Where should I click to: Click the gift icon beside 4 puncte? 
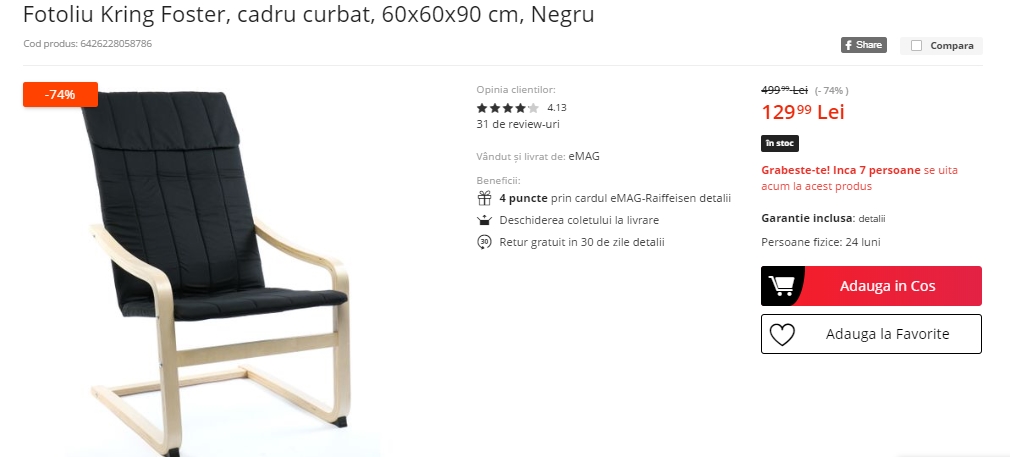coord(484,199)
